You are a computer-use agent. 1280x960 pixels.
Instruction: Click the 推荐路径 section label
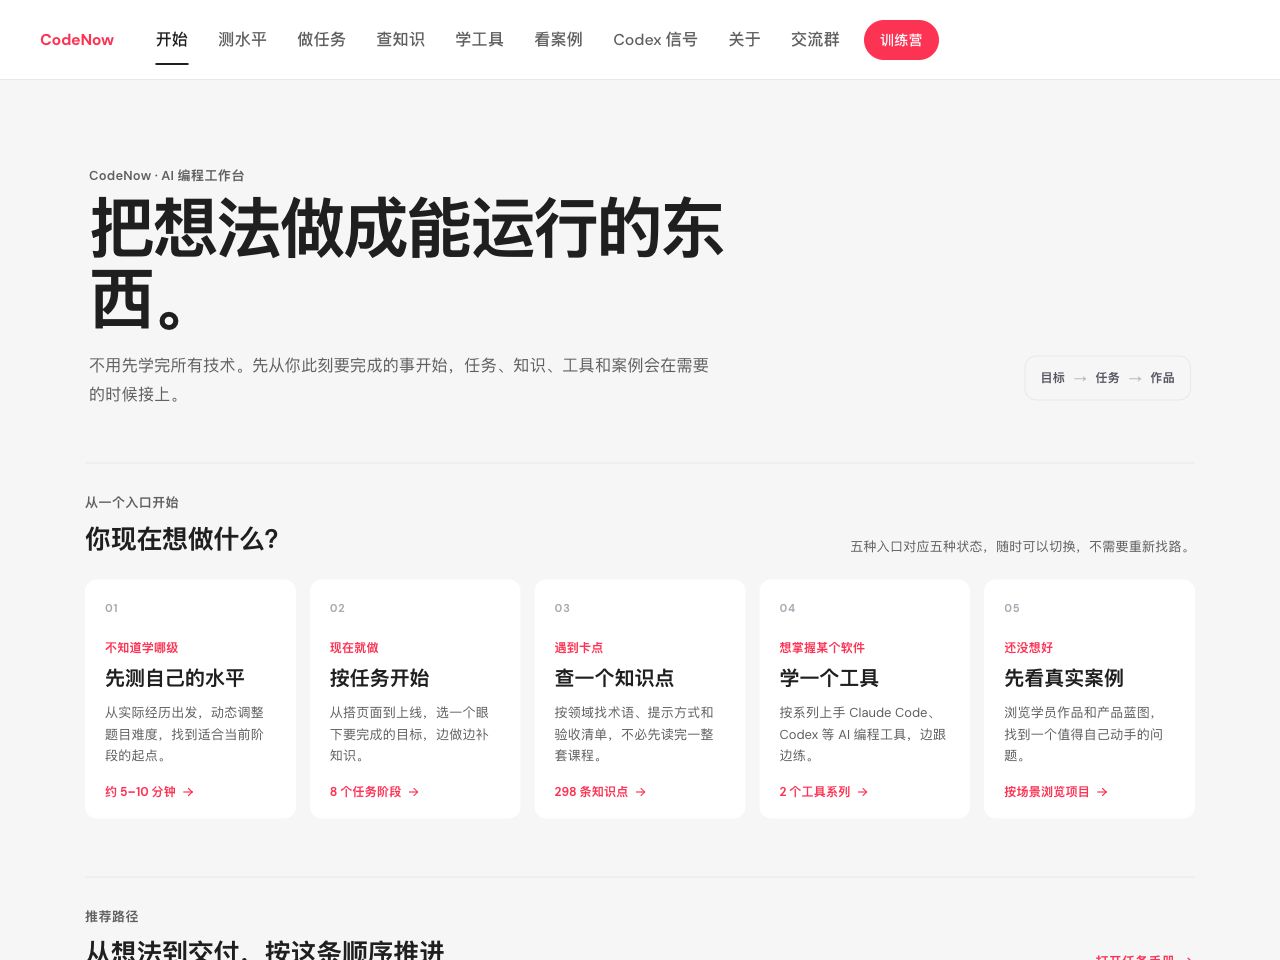112,917
